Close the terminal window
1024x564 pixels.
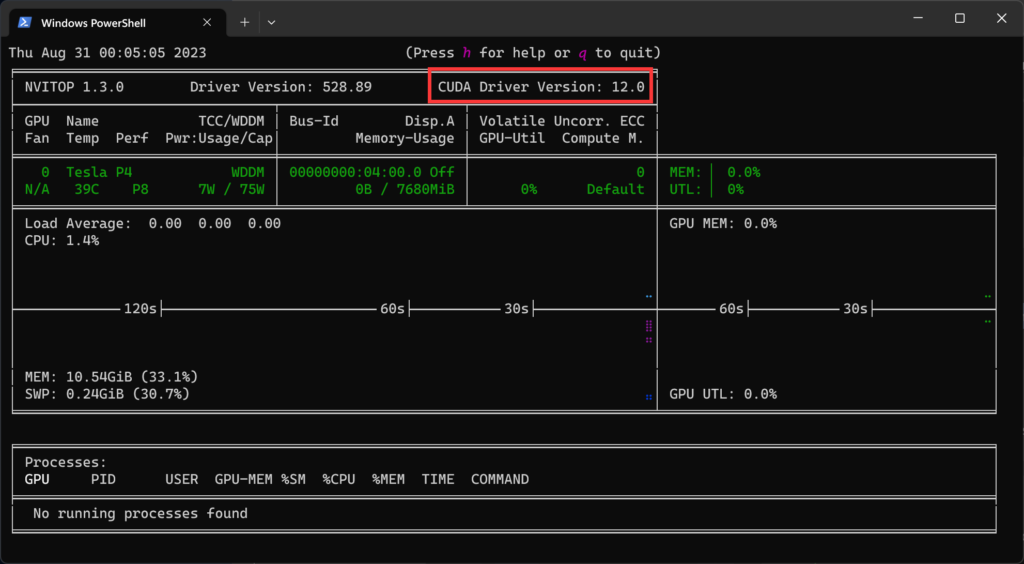point(1001,18)
